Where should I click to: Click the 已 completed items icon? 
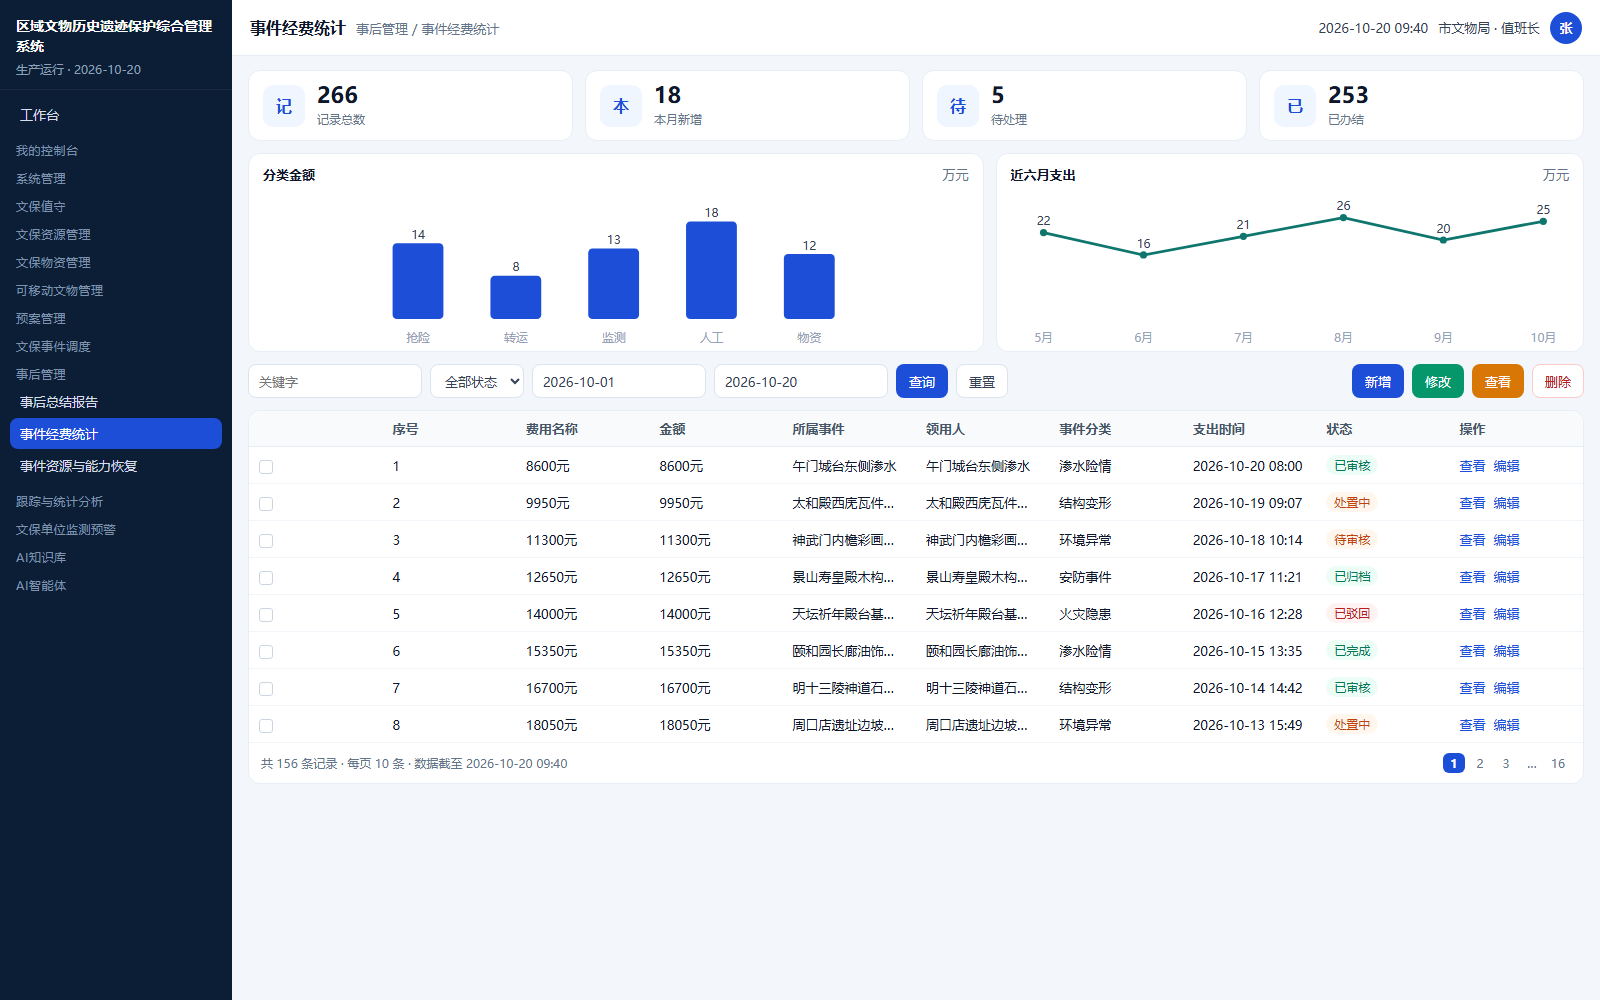pyautogui.click(x=1295, y=106)
